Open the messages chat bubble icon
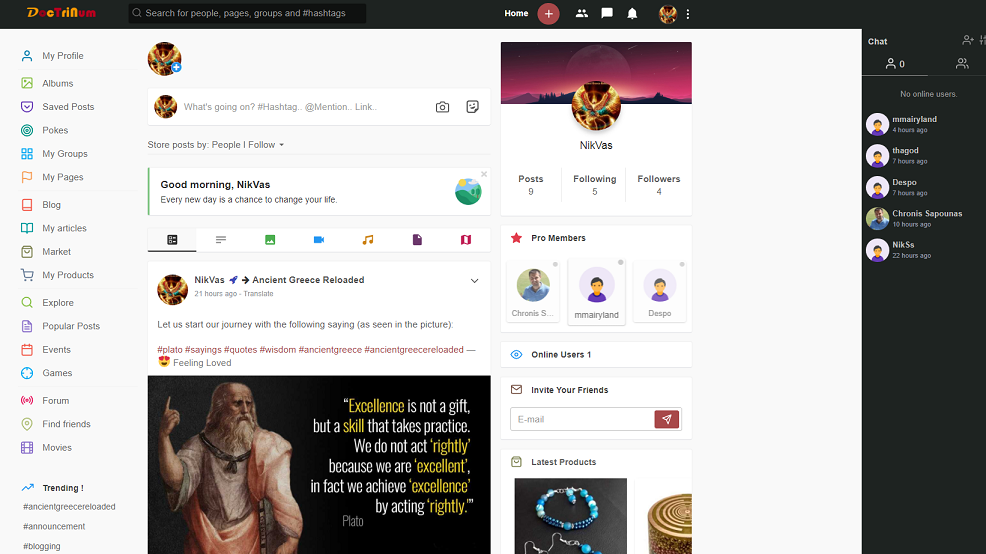 [607, 14]
